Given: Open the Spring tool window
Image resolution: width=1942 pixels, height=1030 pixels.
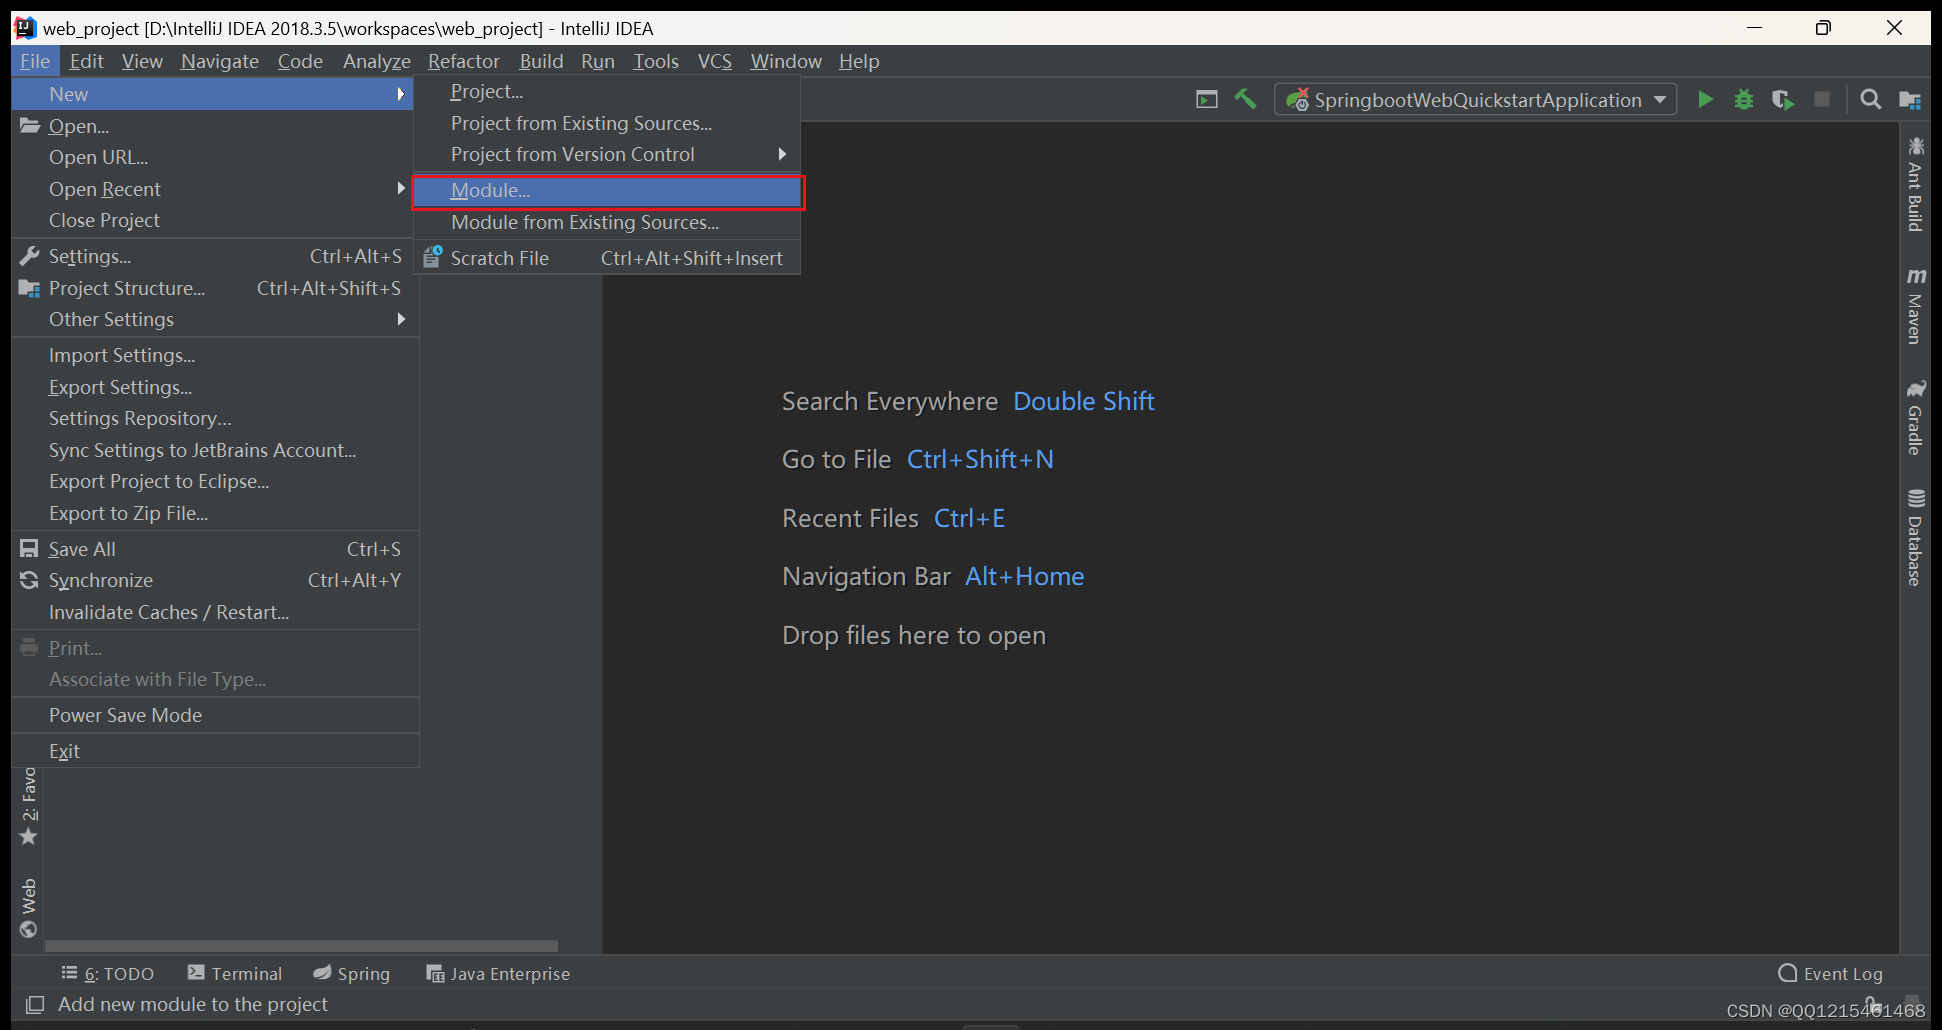Looking at the screenshot, I should [351, 973].
